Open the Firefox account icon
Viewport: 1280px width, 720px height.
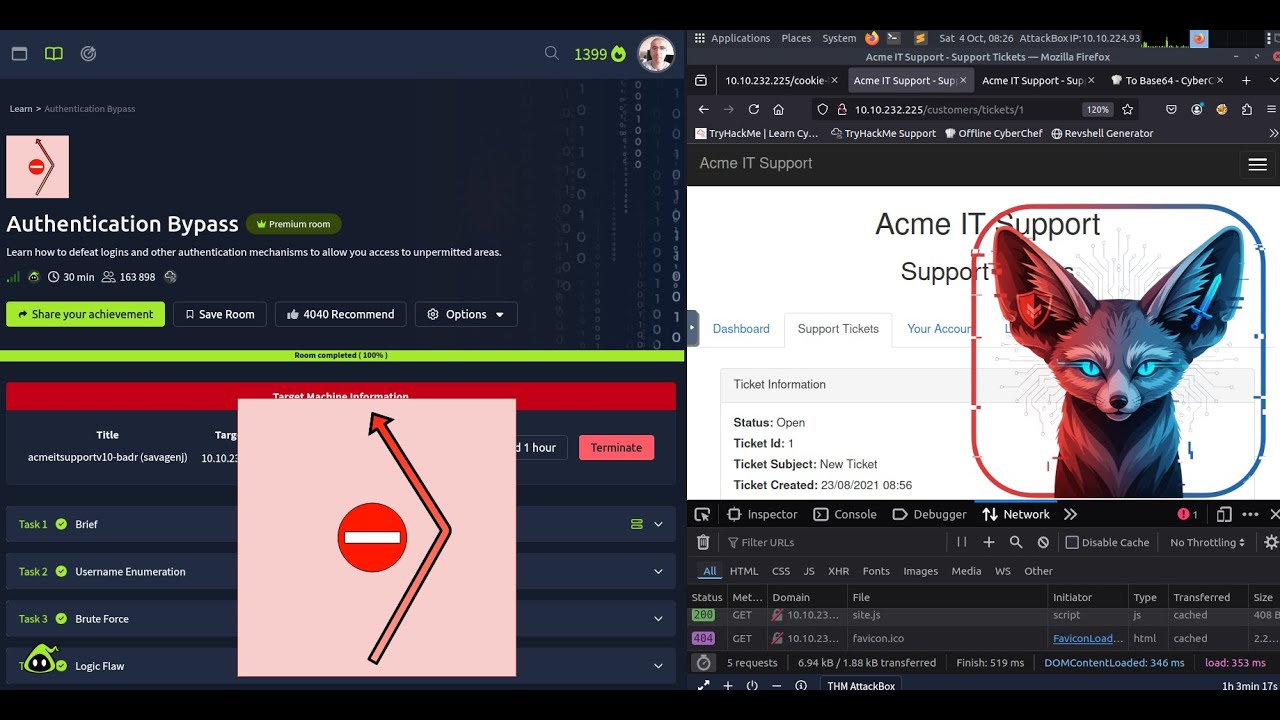coord(1196,109)
